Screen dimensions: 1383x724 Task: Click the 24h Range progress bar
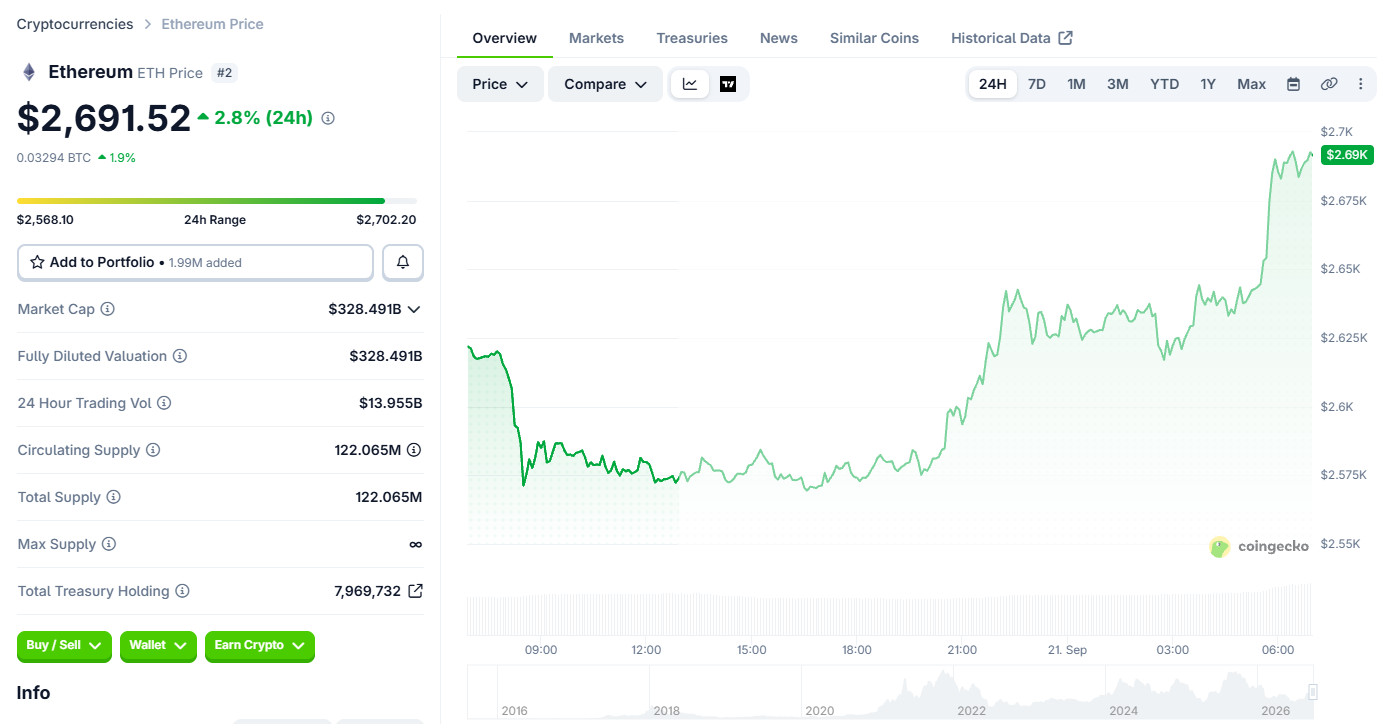pos(217,201)
